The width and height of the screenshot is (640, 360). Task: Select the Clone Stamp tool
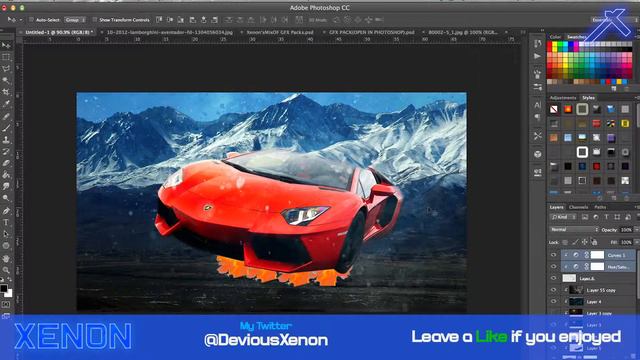6,140
